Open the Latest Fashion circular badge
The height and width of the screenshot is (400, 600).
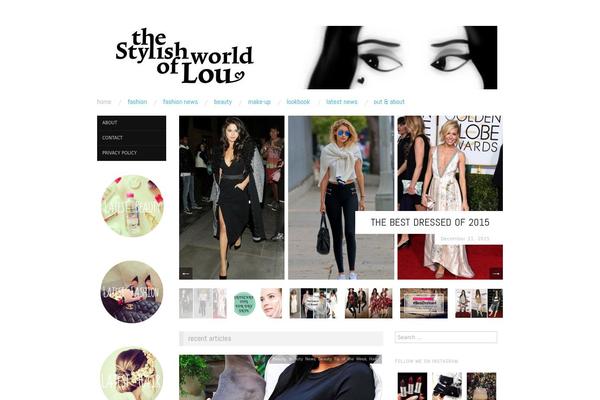[132, 292]
